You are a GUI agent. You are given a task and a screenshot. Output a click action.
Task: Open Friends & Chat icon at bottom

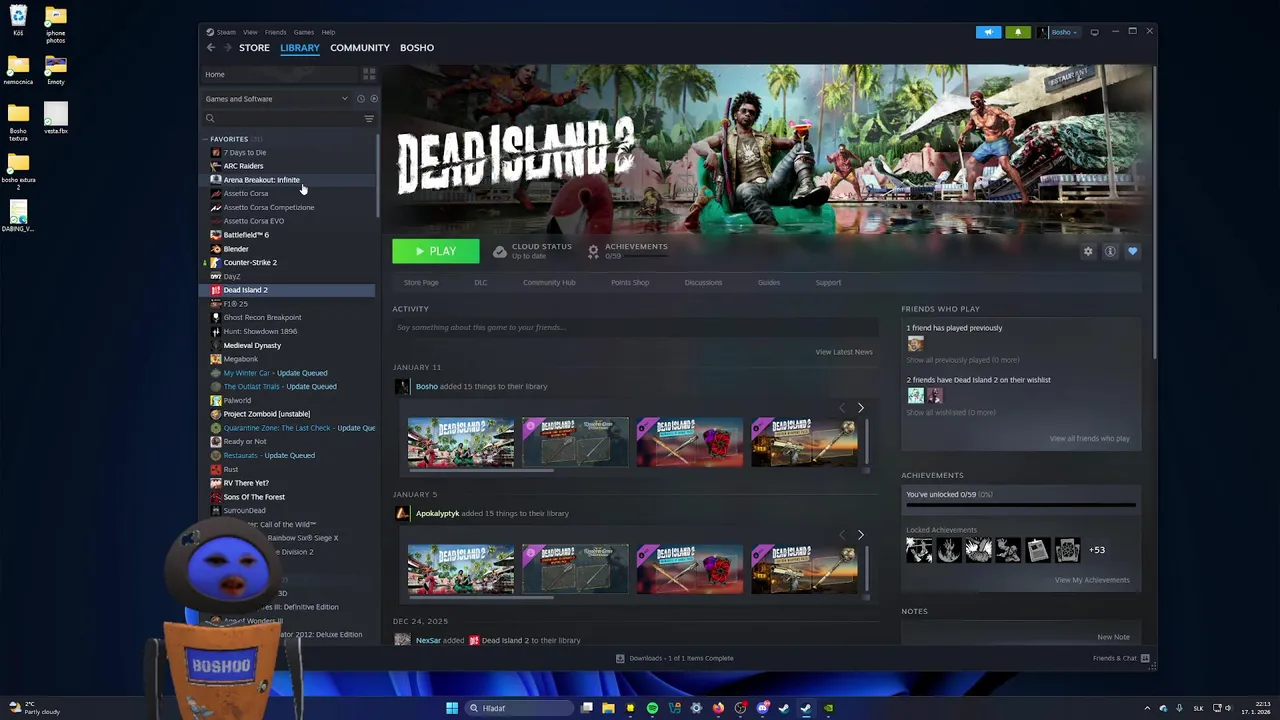[x=1145, y=659]
